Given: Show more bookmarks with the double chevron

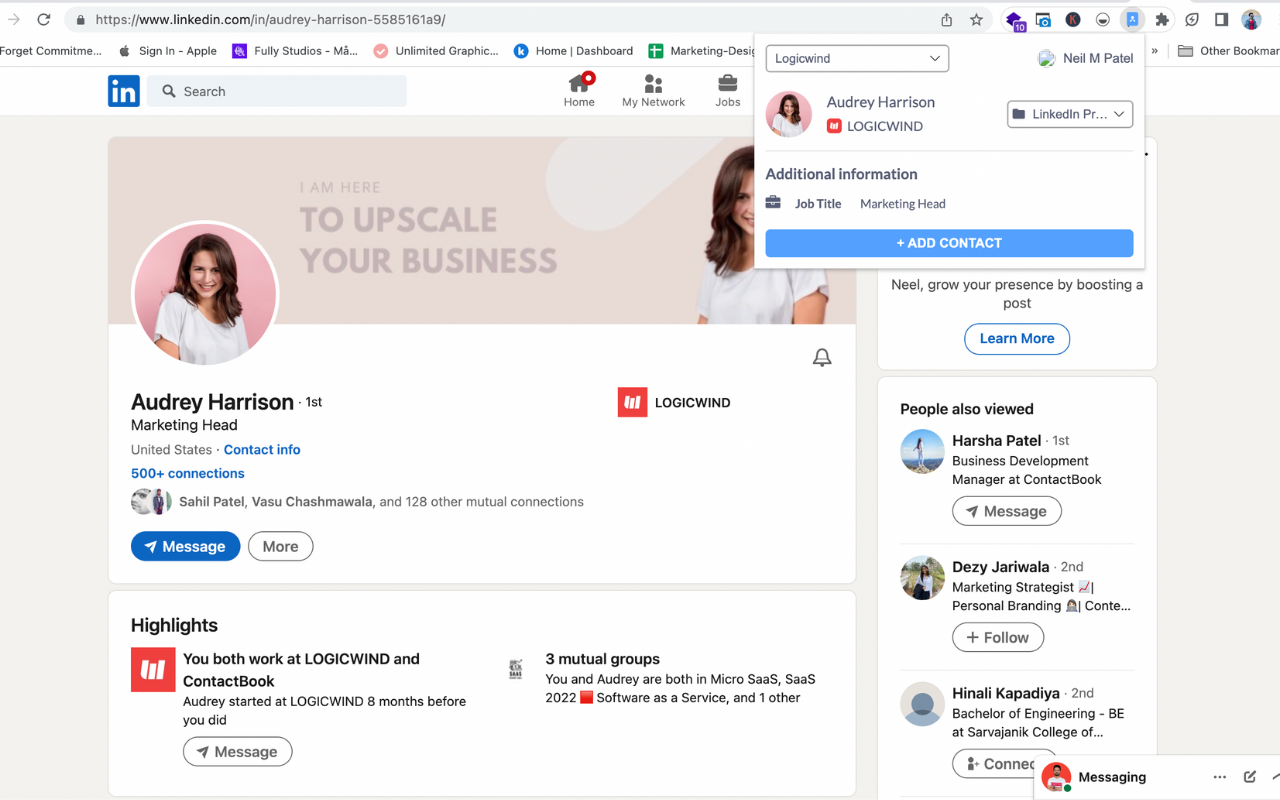Looking at the screenshot, I should pyautogui.click(x=1155, y=51).
